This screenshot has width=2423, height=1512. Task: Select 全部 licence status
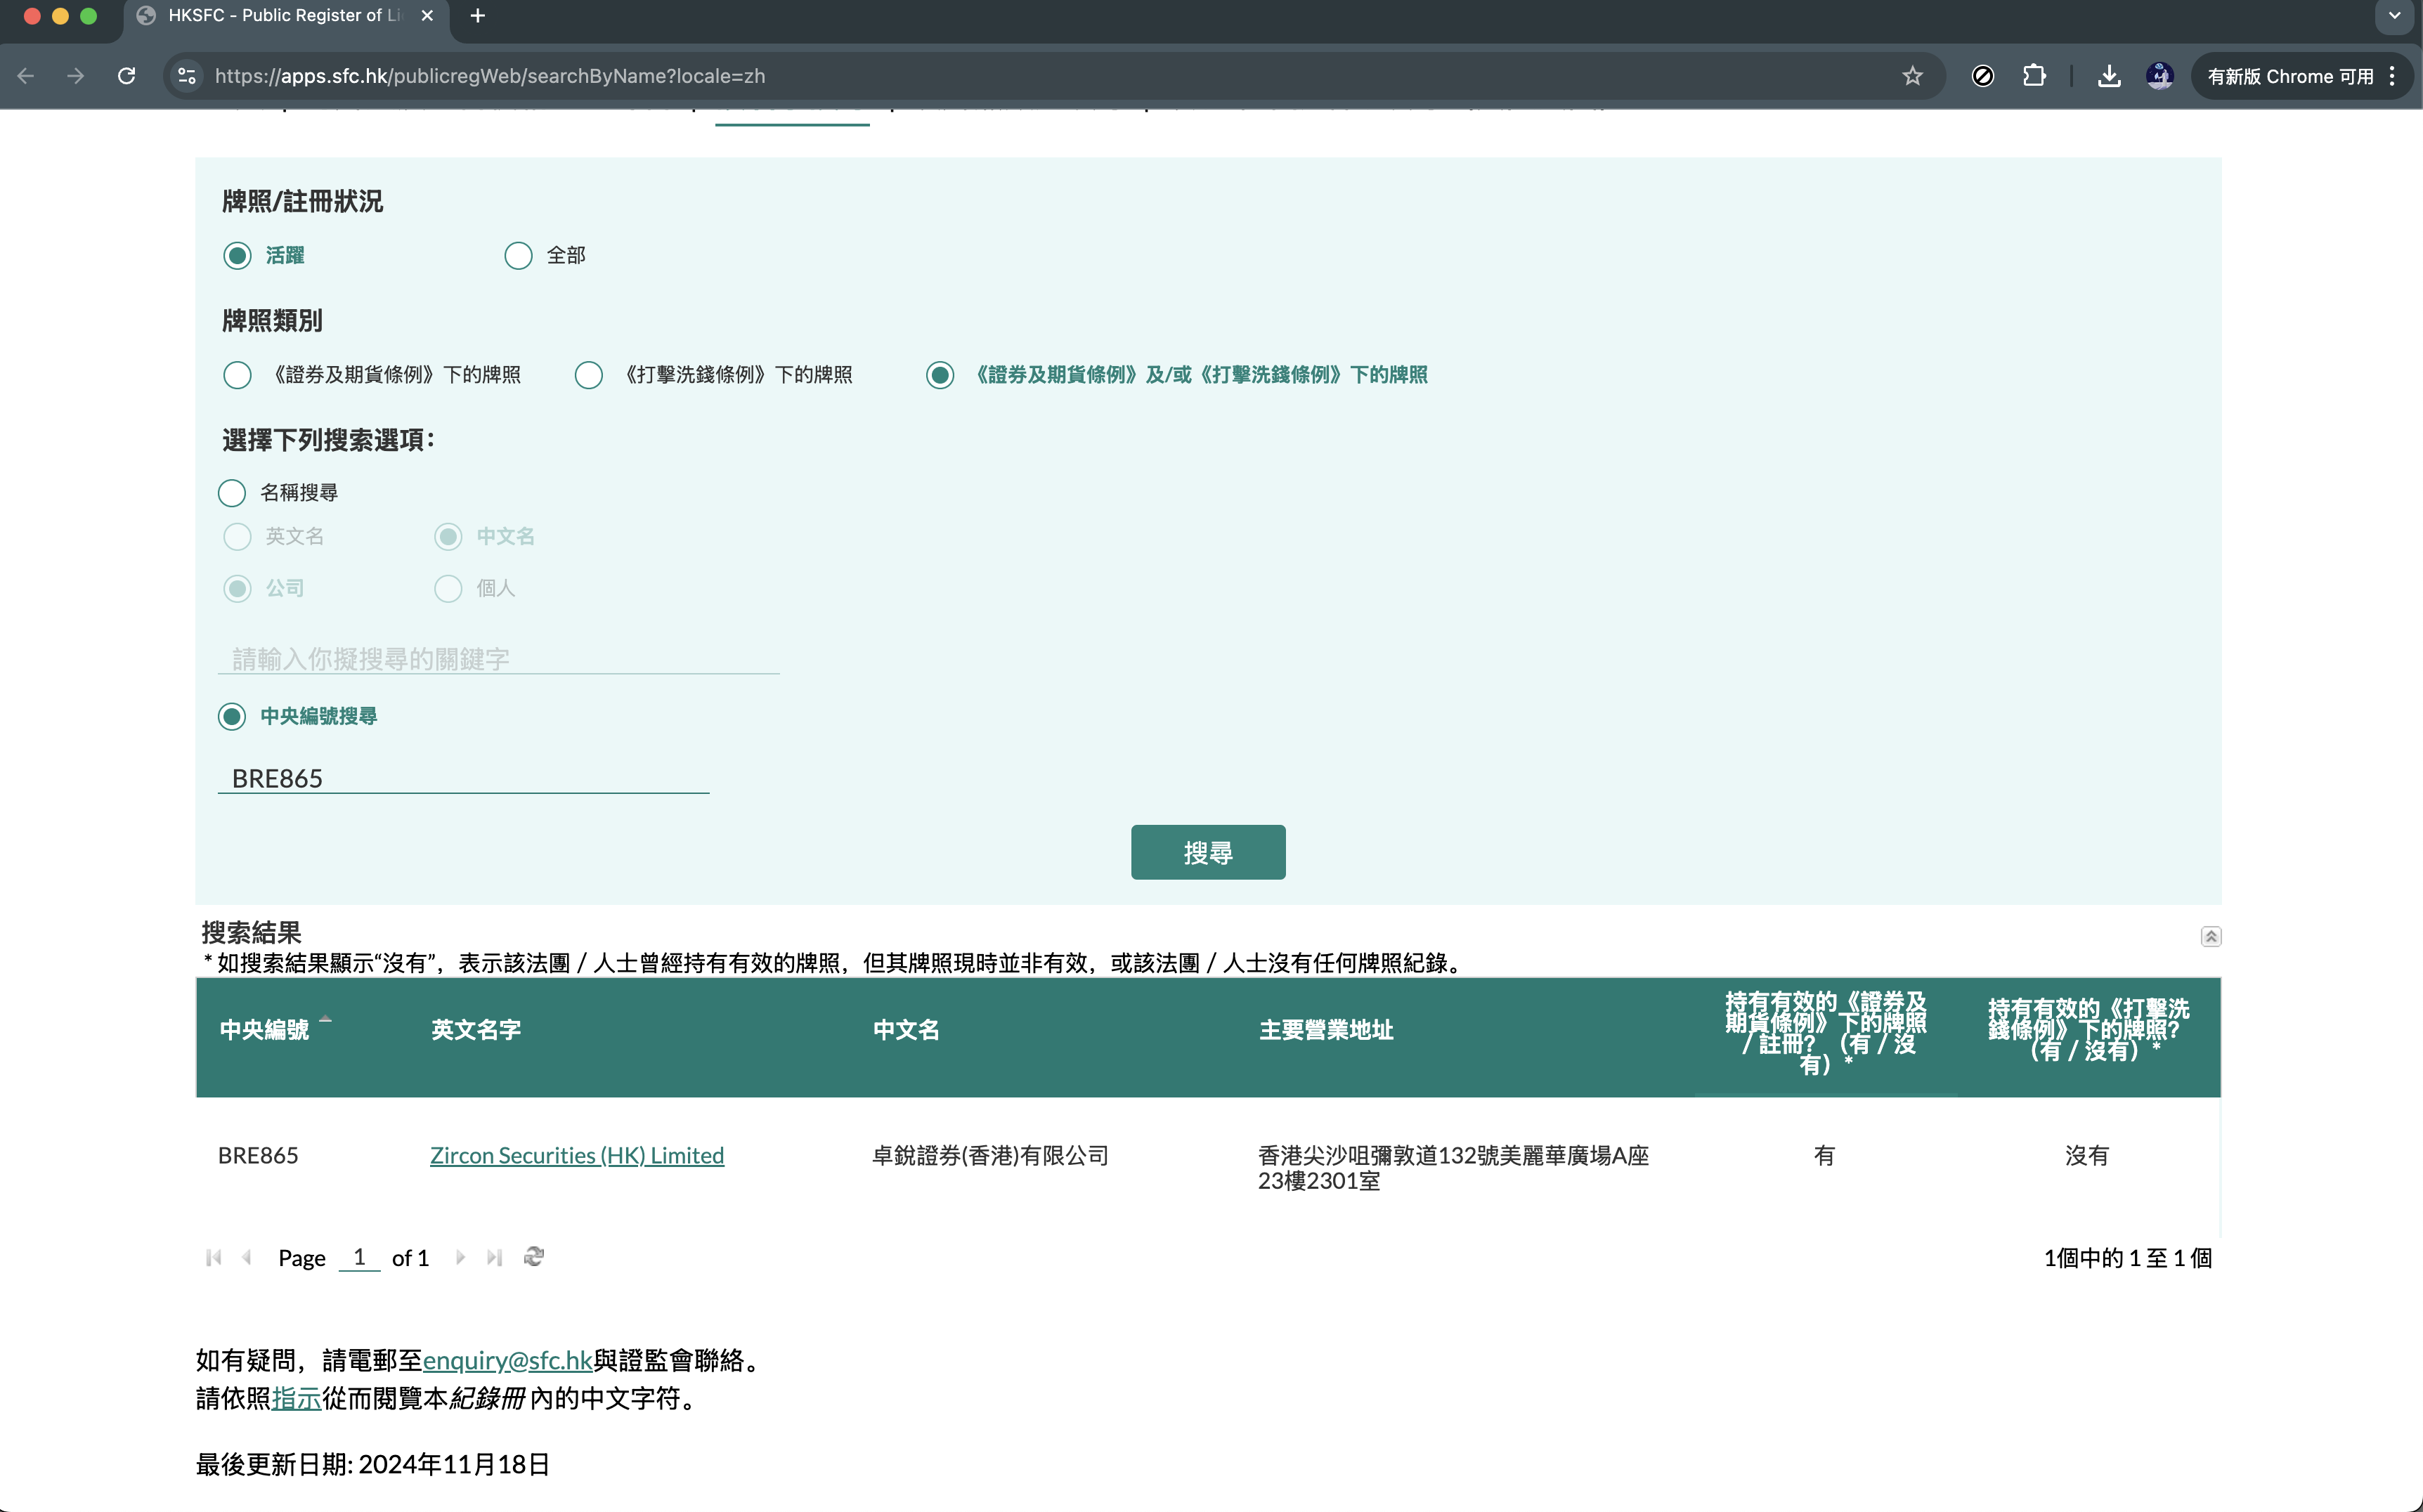[518, 256]
